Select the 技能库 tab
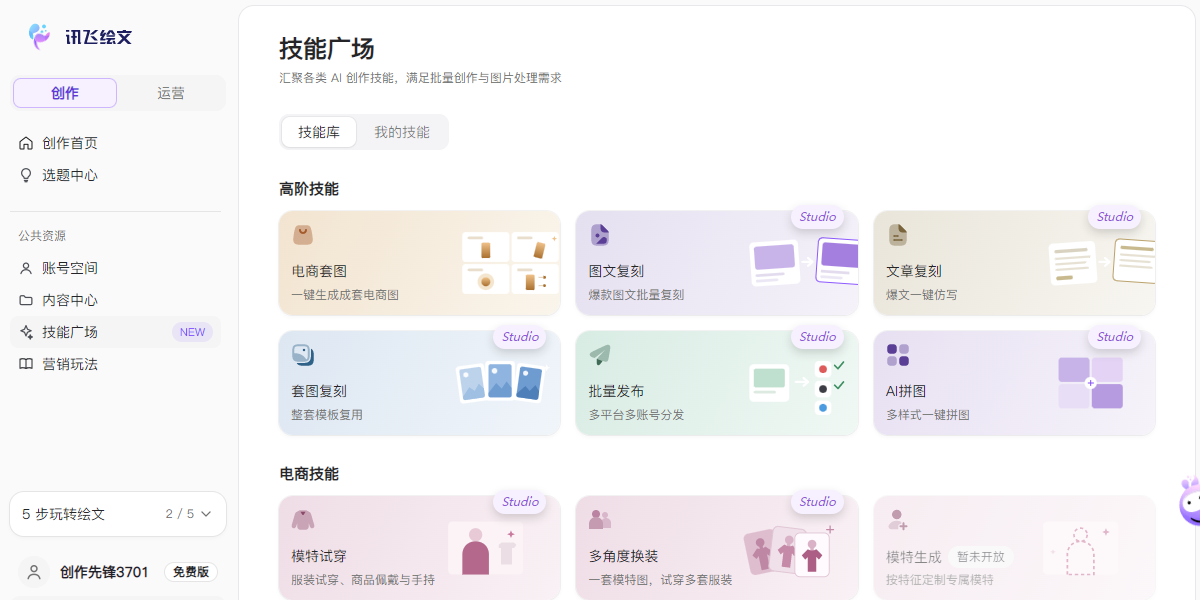The width and height of the screenshot is (1200, 600). click(x=319, y=132)
